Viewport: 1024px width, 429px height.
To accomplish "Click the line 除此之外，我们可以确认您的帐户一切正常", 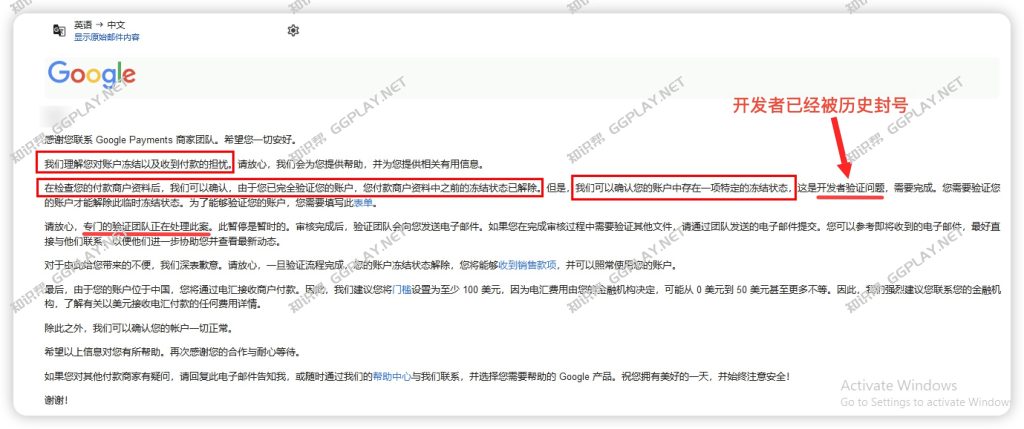I will click(x=138, y=328).
